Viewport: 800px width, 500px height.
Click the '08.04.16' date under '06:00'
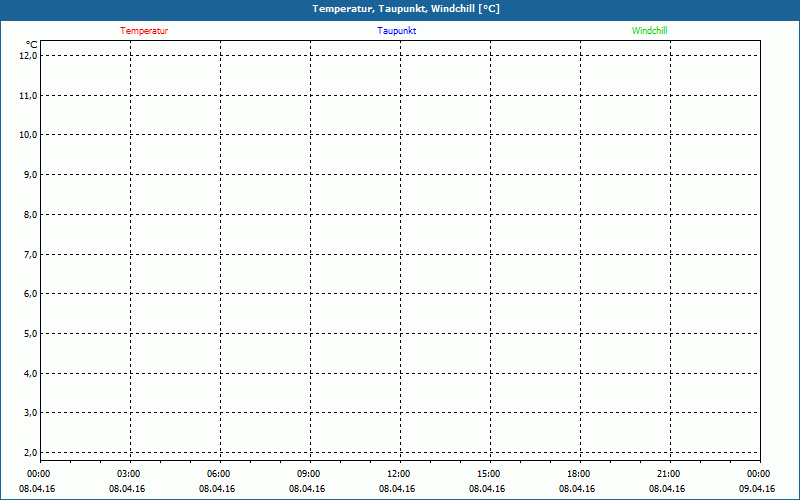coord(217,489)
